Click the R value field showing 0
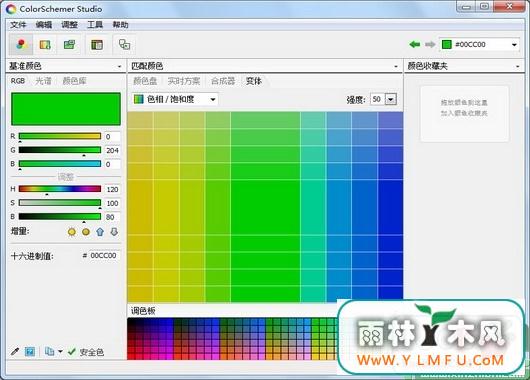Screen dimensions: 530x380 point(112,137)
